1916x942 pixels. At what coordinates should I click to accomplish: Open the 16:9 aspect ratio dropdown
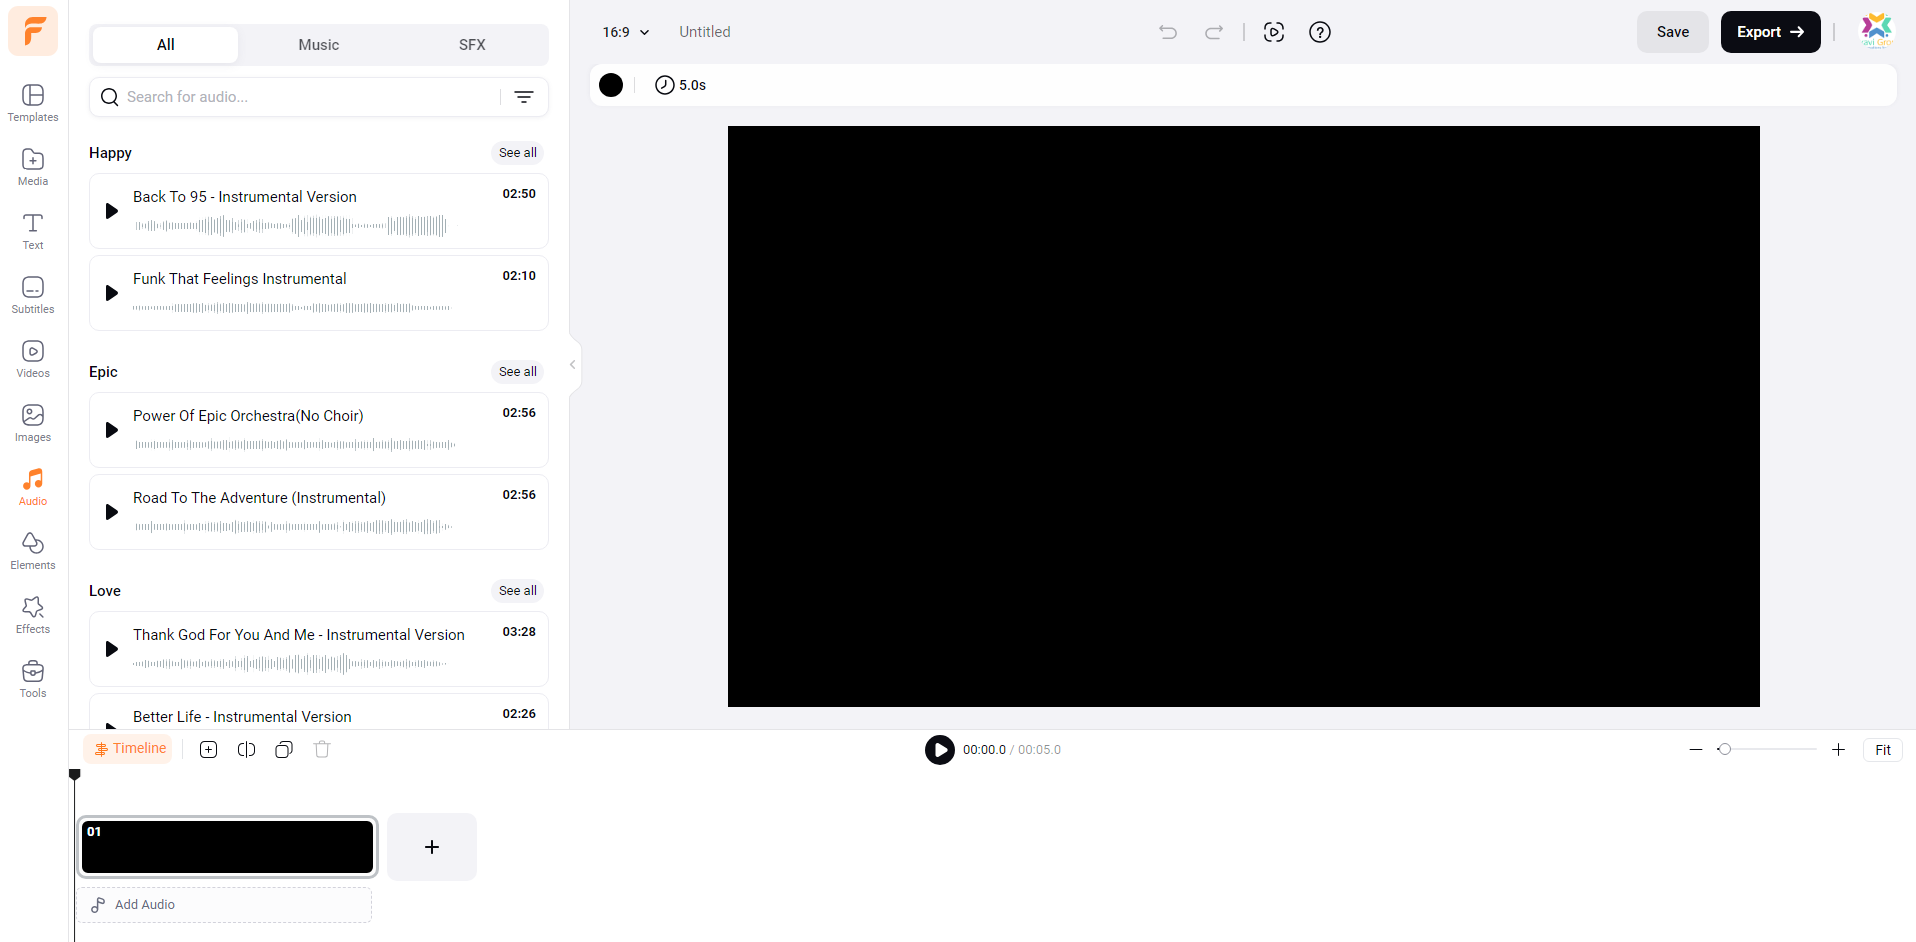tap(626, 32)
